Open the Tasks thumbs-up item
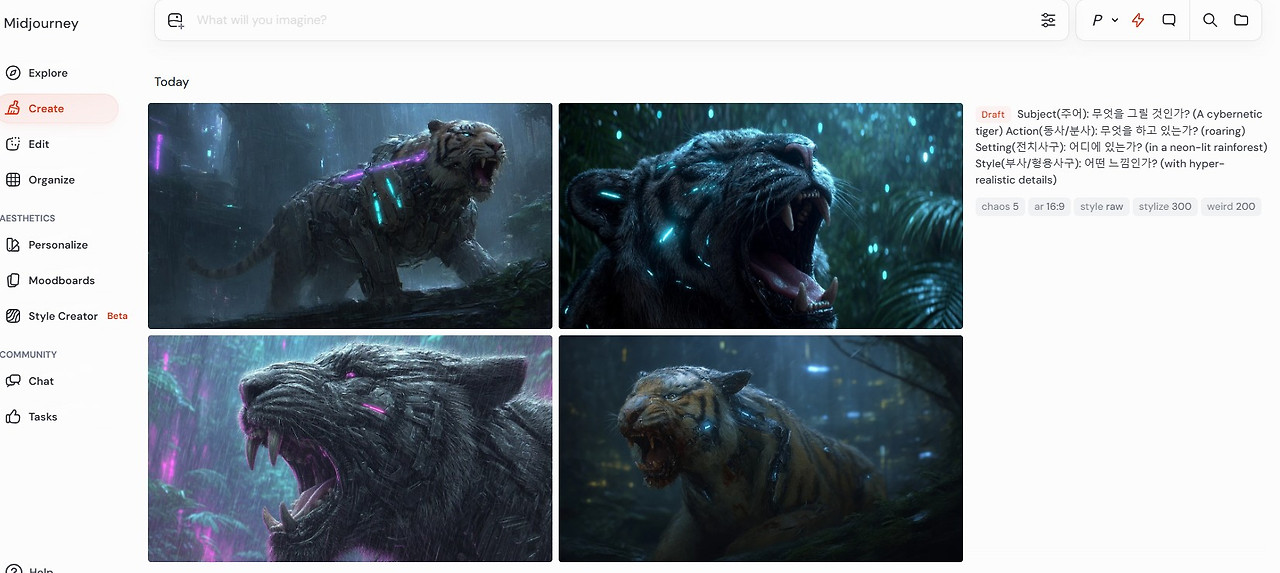Screen dimensions: 1280x573 (43, 417)
